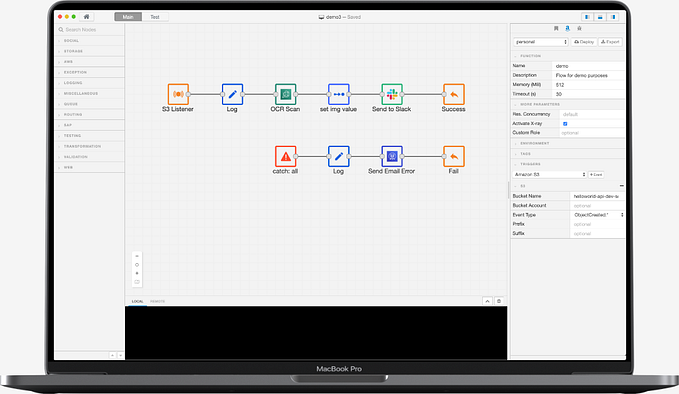Click the Prefix optional field
Screen dimensions: 679x394
597,224
